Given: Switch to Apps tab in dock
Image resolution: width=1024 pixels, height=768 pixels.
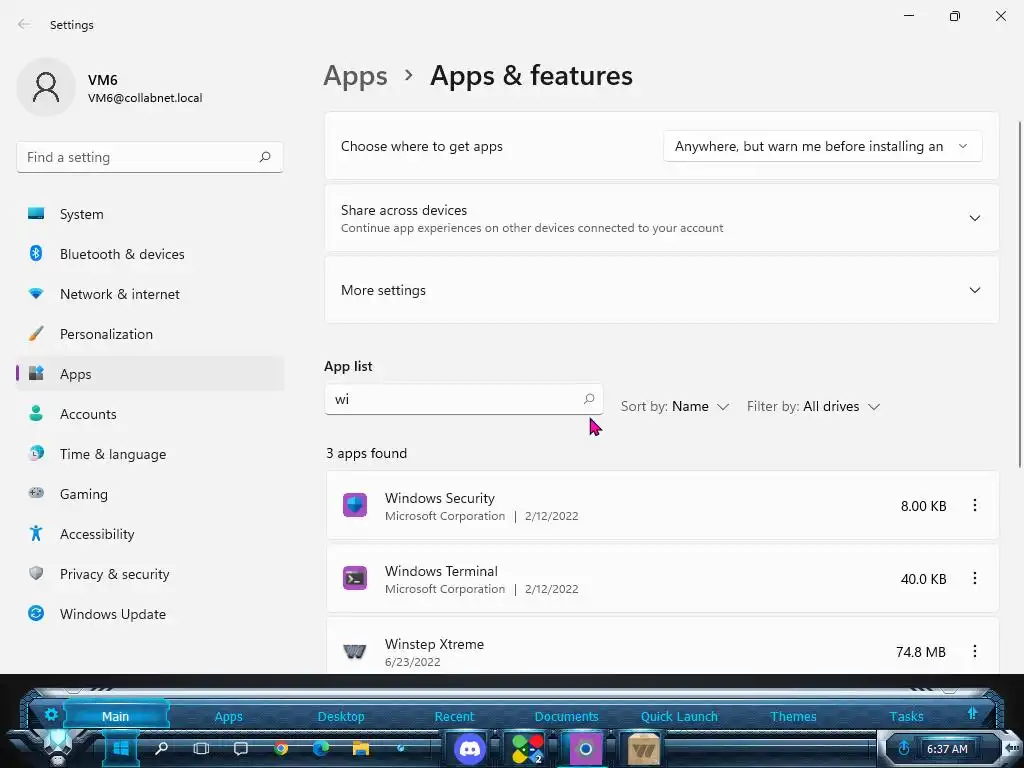Looking at the screenshot, I should (x=229, y=716).
